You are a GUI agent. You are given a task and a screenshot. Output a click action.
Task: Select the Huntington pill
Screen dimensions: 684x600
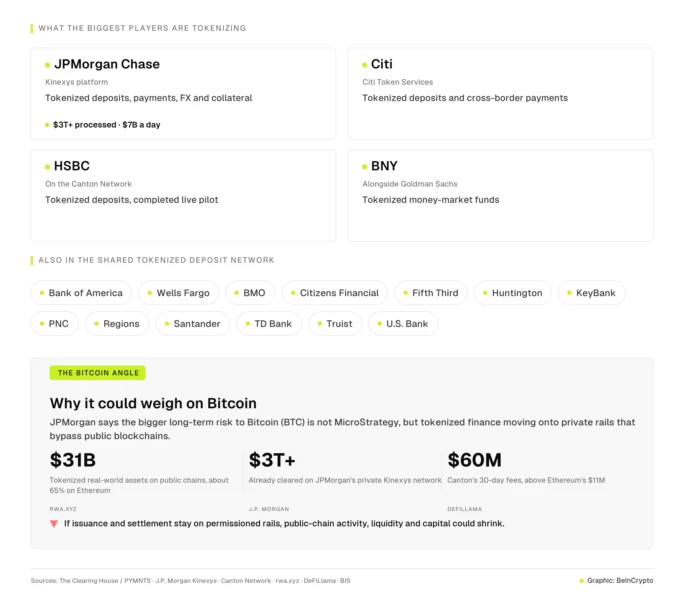coord(513,293)
